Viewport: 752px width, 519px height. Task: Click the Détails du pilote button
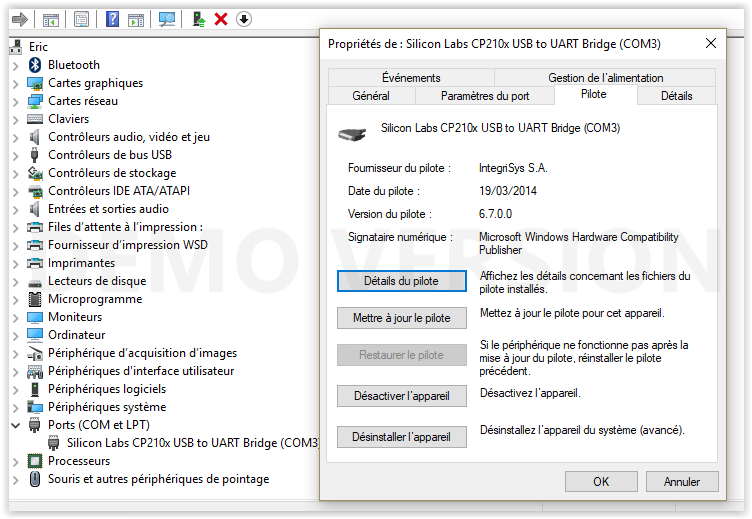[x=402, y=281]
